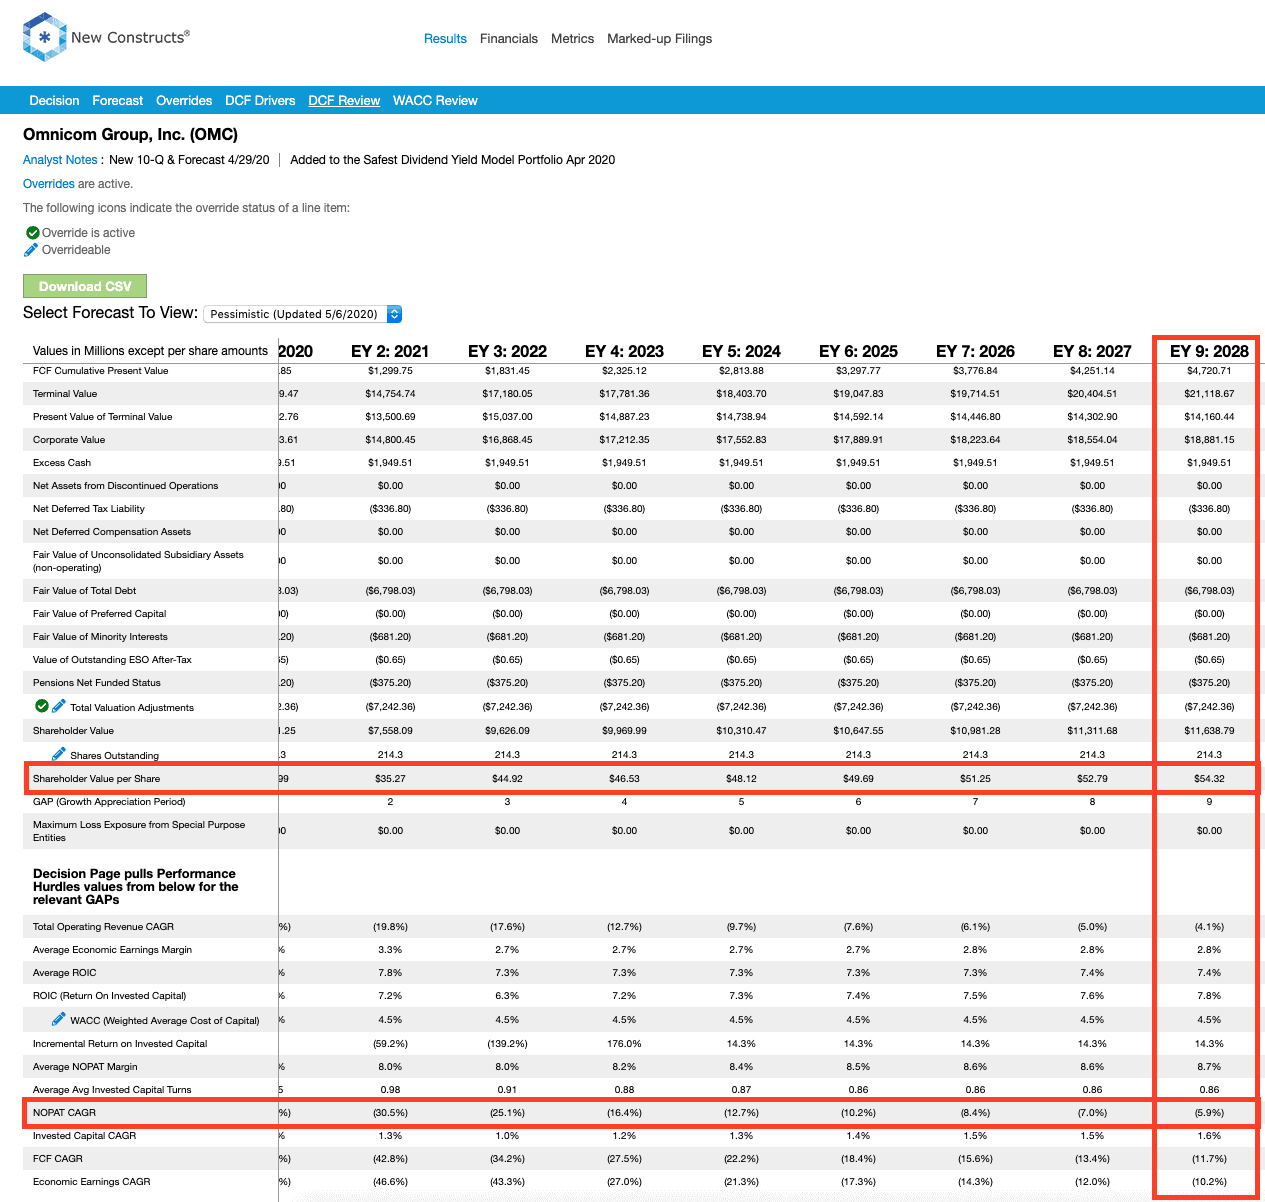Image resolution: width=1265 pixels, height=1202 pixels.
Task: Click the $4,720.71 FCF cumulative value cell
Action: (x=1209, y=371)
